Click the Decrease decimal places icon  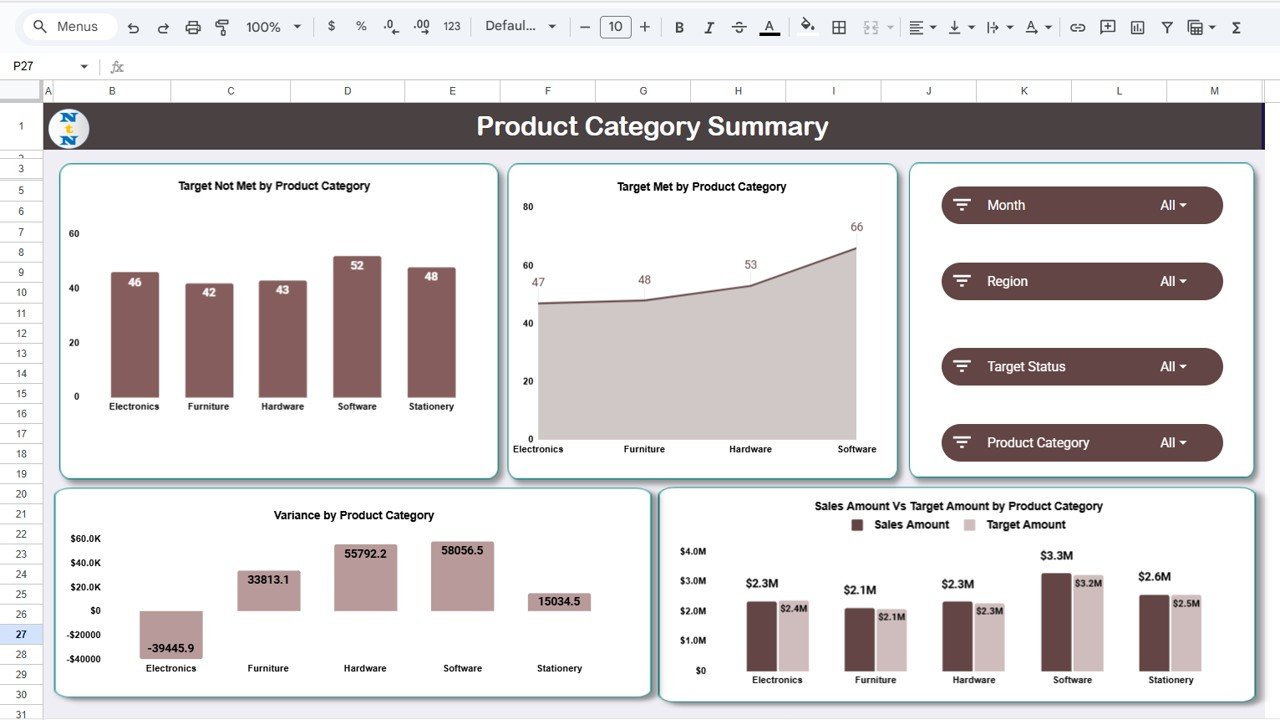click(390, 27)
